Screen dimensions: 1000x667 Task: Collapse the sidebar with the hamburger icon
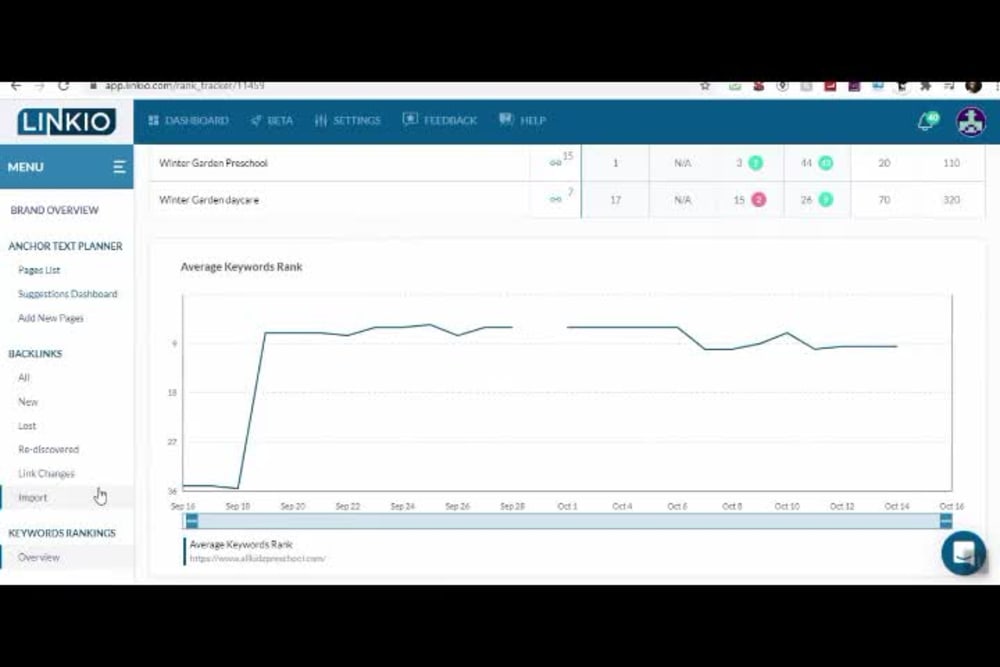click(x=119, y=167)
